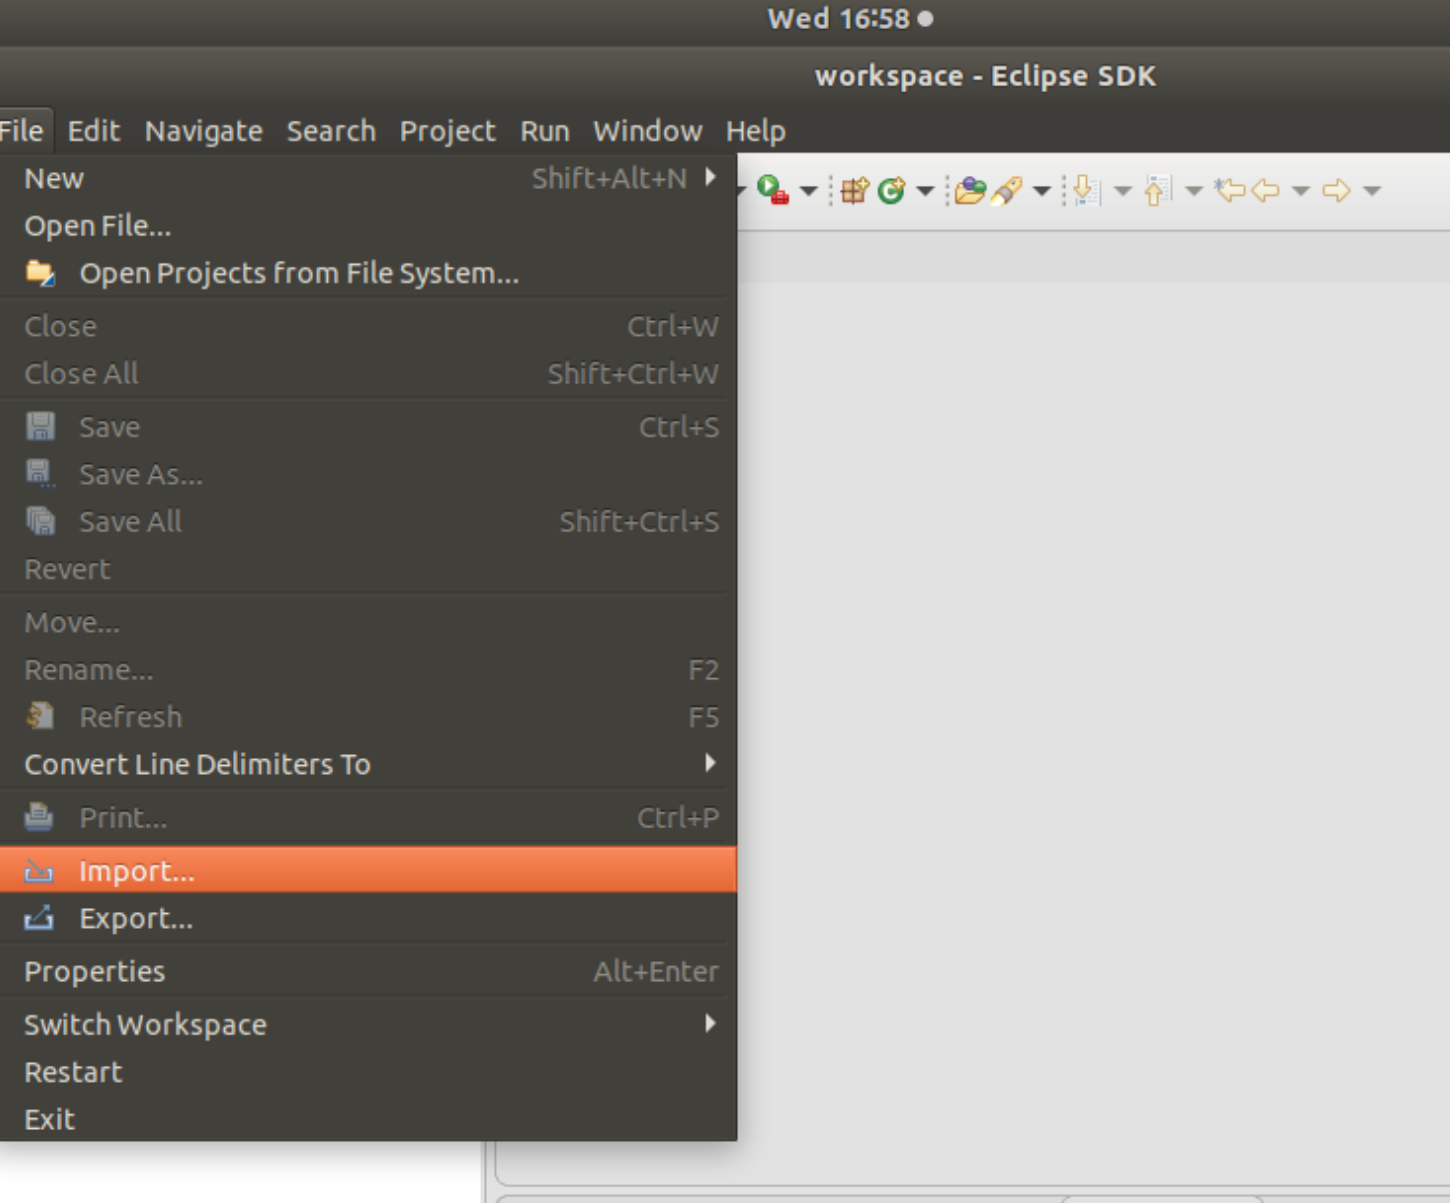Select Import... in the File menu

pyautogui.click(x=368, y=871)
